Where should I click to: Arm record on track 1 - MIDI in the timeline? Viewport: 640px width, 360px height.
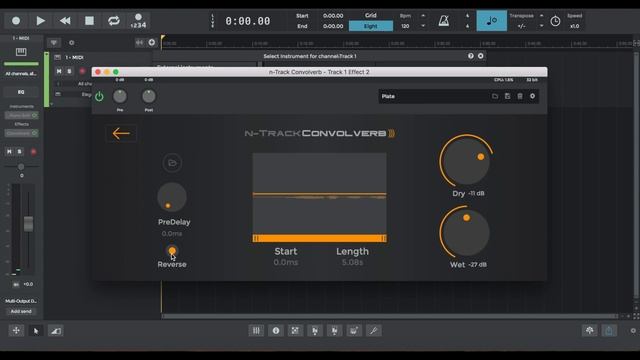82,71
